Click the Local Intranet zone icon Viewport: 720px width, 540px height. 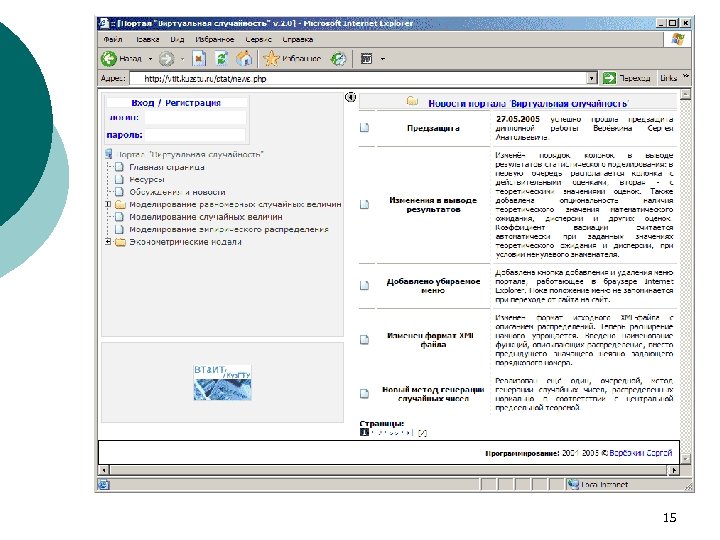[x=573, y=484]
